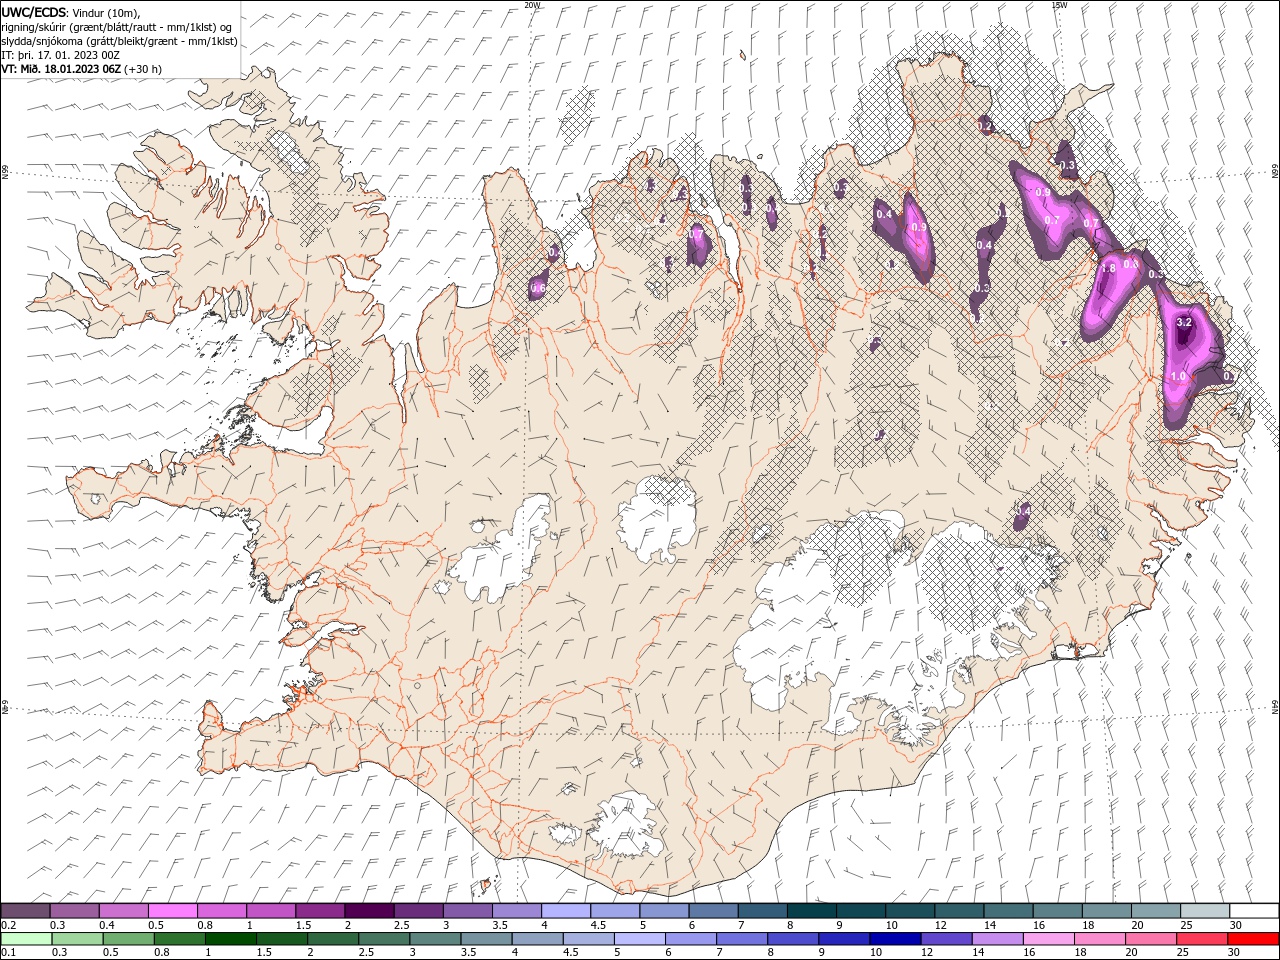Click the '20W' longitude label

(x=532, y=5)
